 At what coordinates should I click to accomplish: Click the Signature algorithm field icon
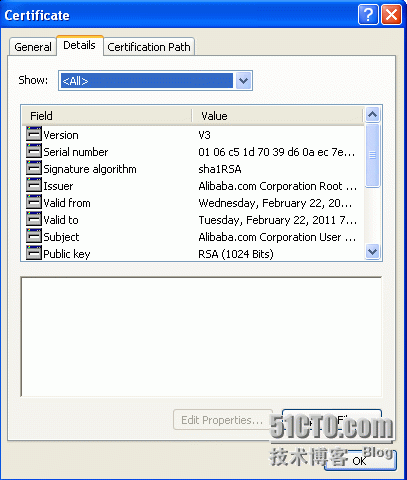(34, 169)
